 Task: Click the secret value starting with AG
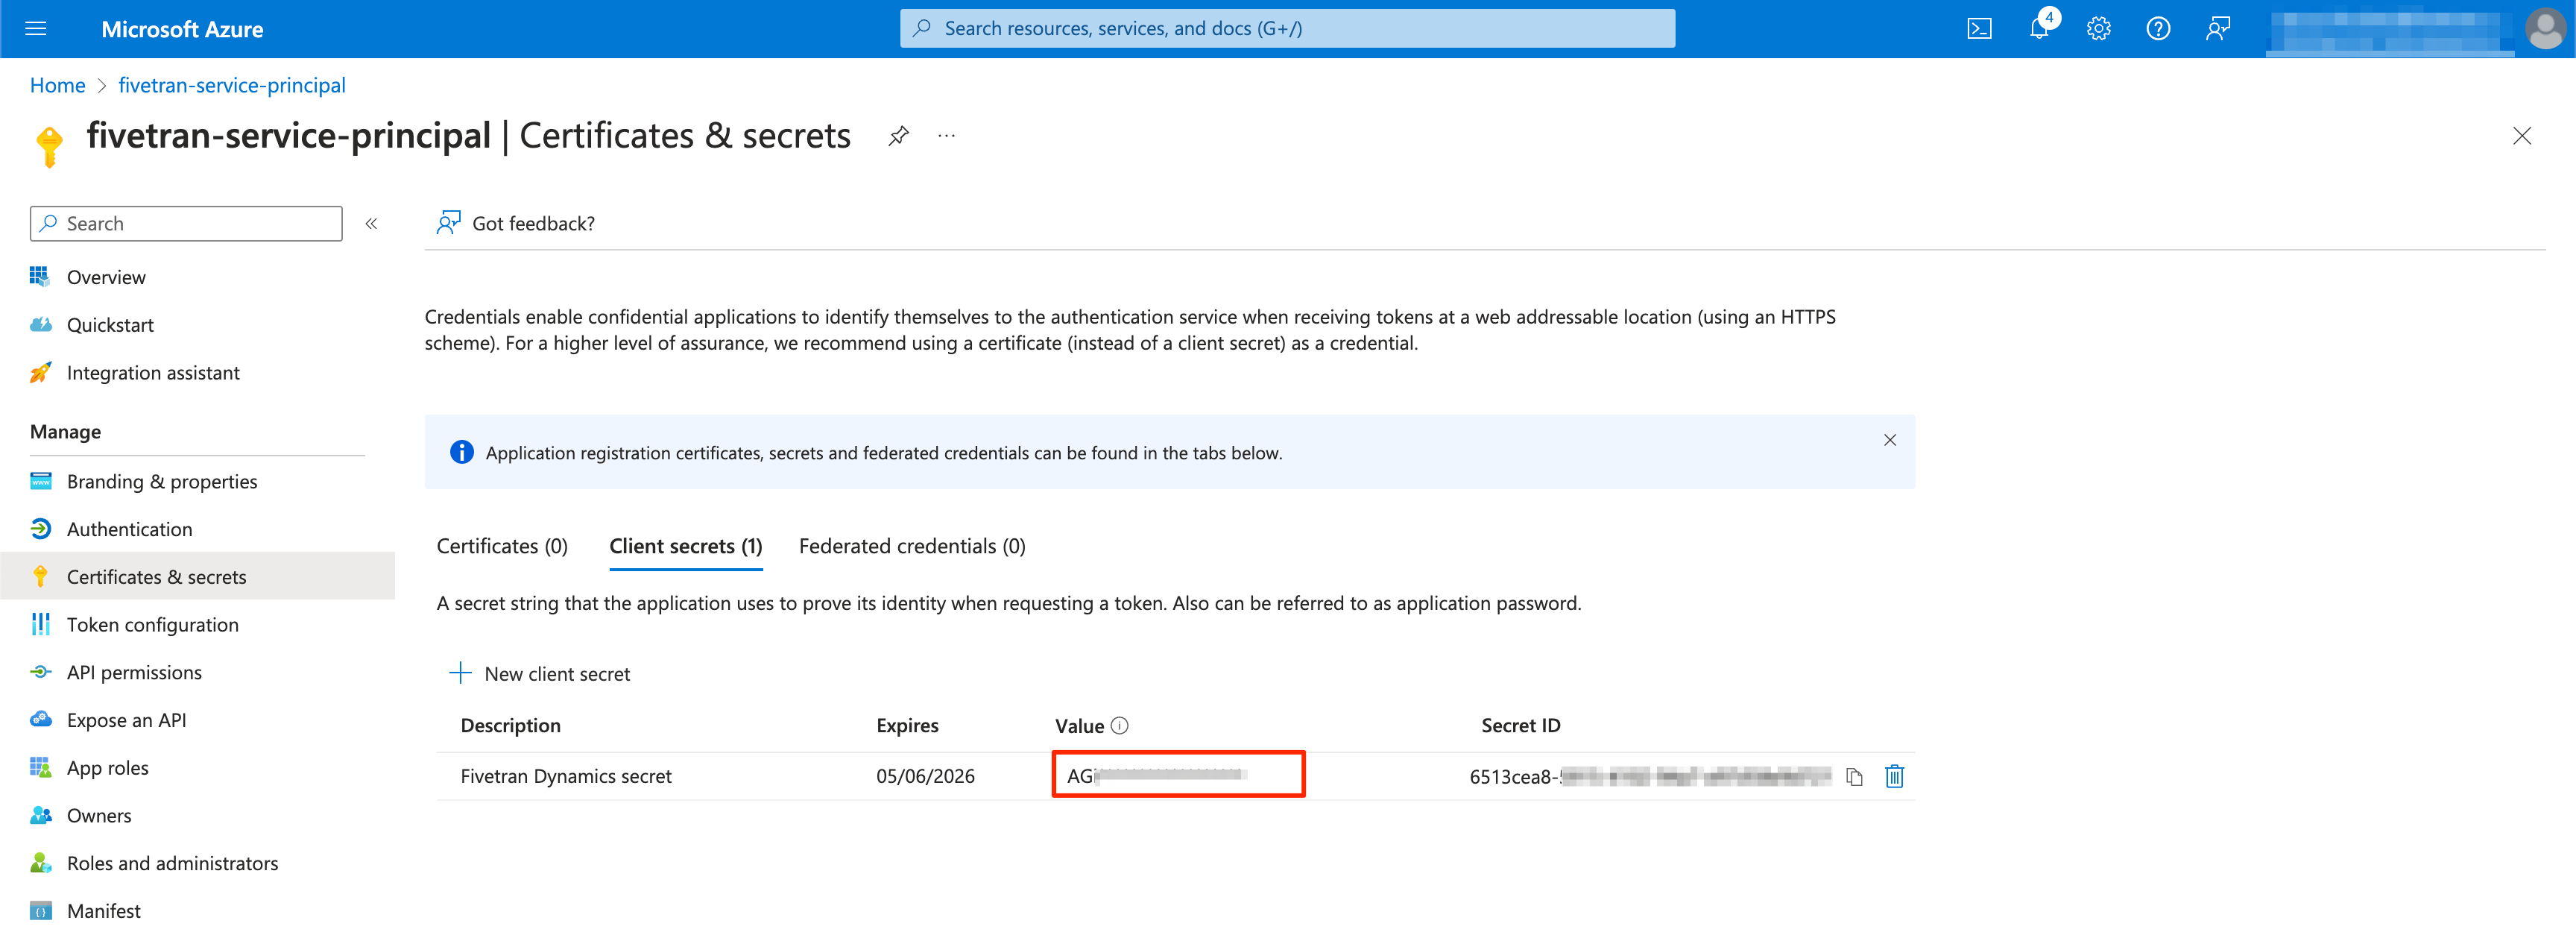pyautogui.click(x=1157, y=775)
